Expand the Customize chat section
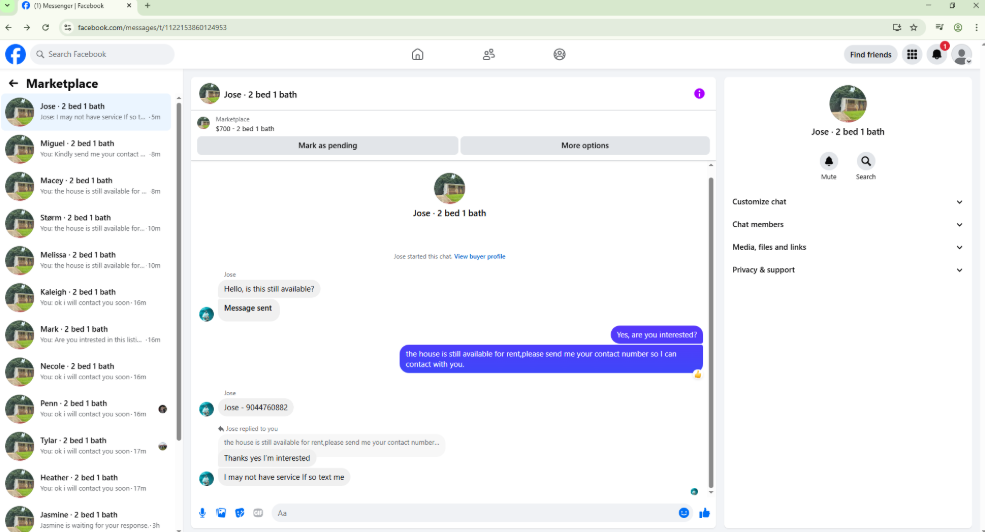This screenshot has width=985, height=532. tap(847, 202)
